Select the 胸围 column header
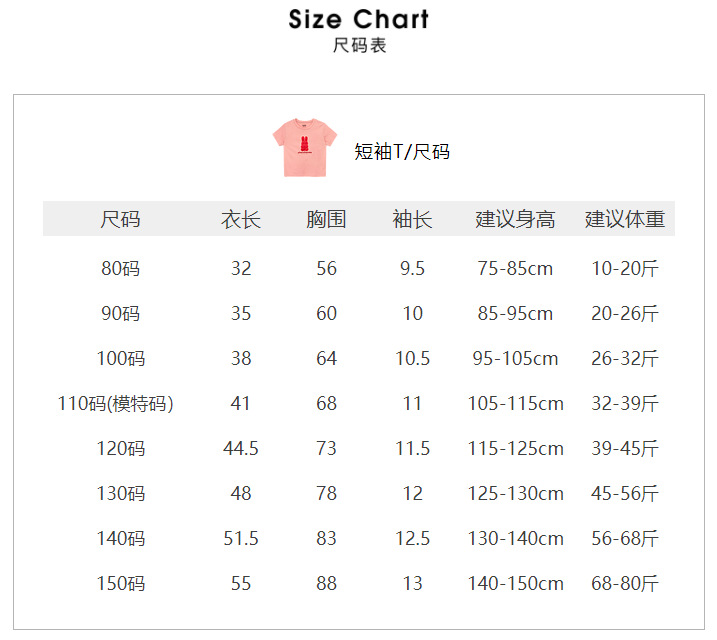 point(326,219)
